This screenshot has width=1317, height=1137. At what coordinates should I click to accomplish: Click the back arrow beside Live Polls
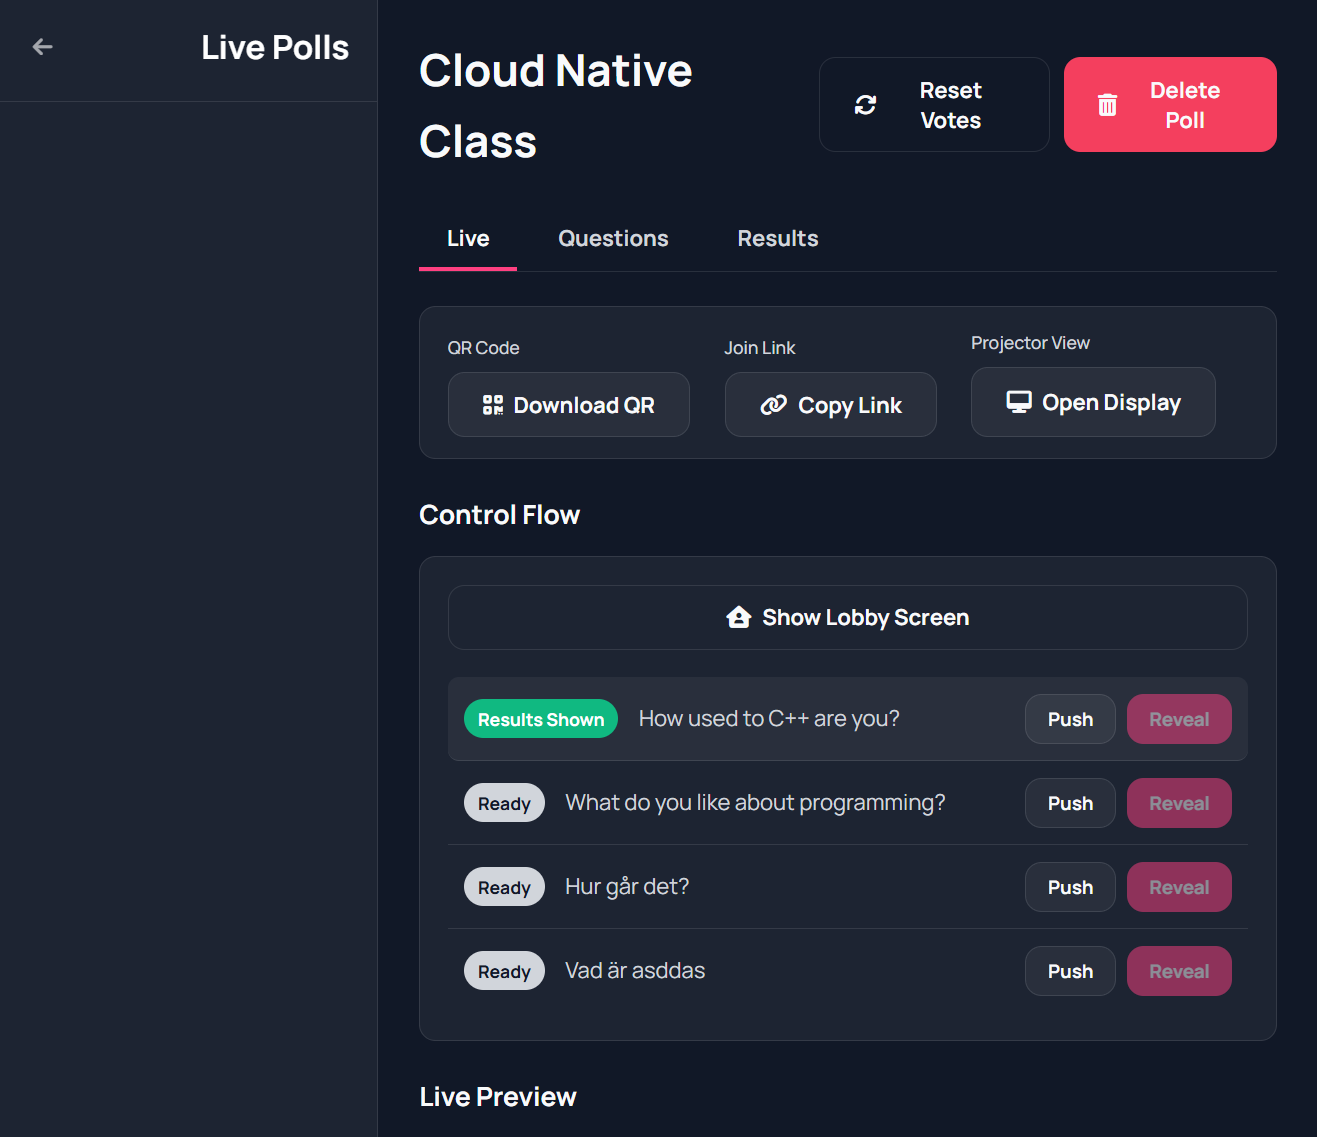(42, 46)
